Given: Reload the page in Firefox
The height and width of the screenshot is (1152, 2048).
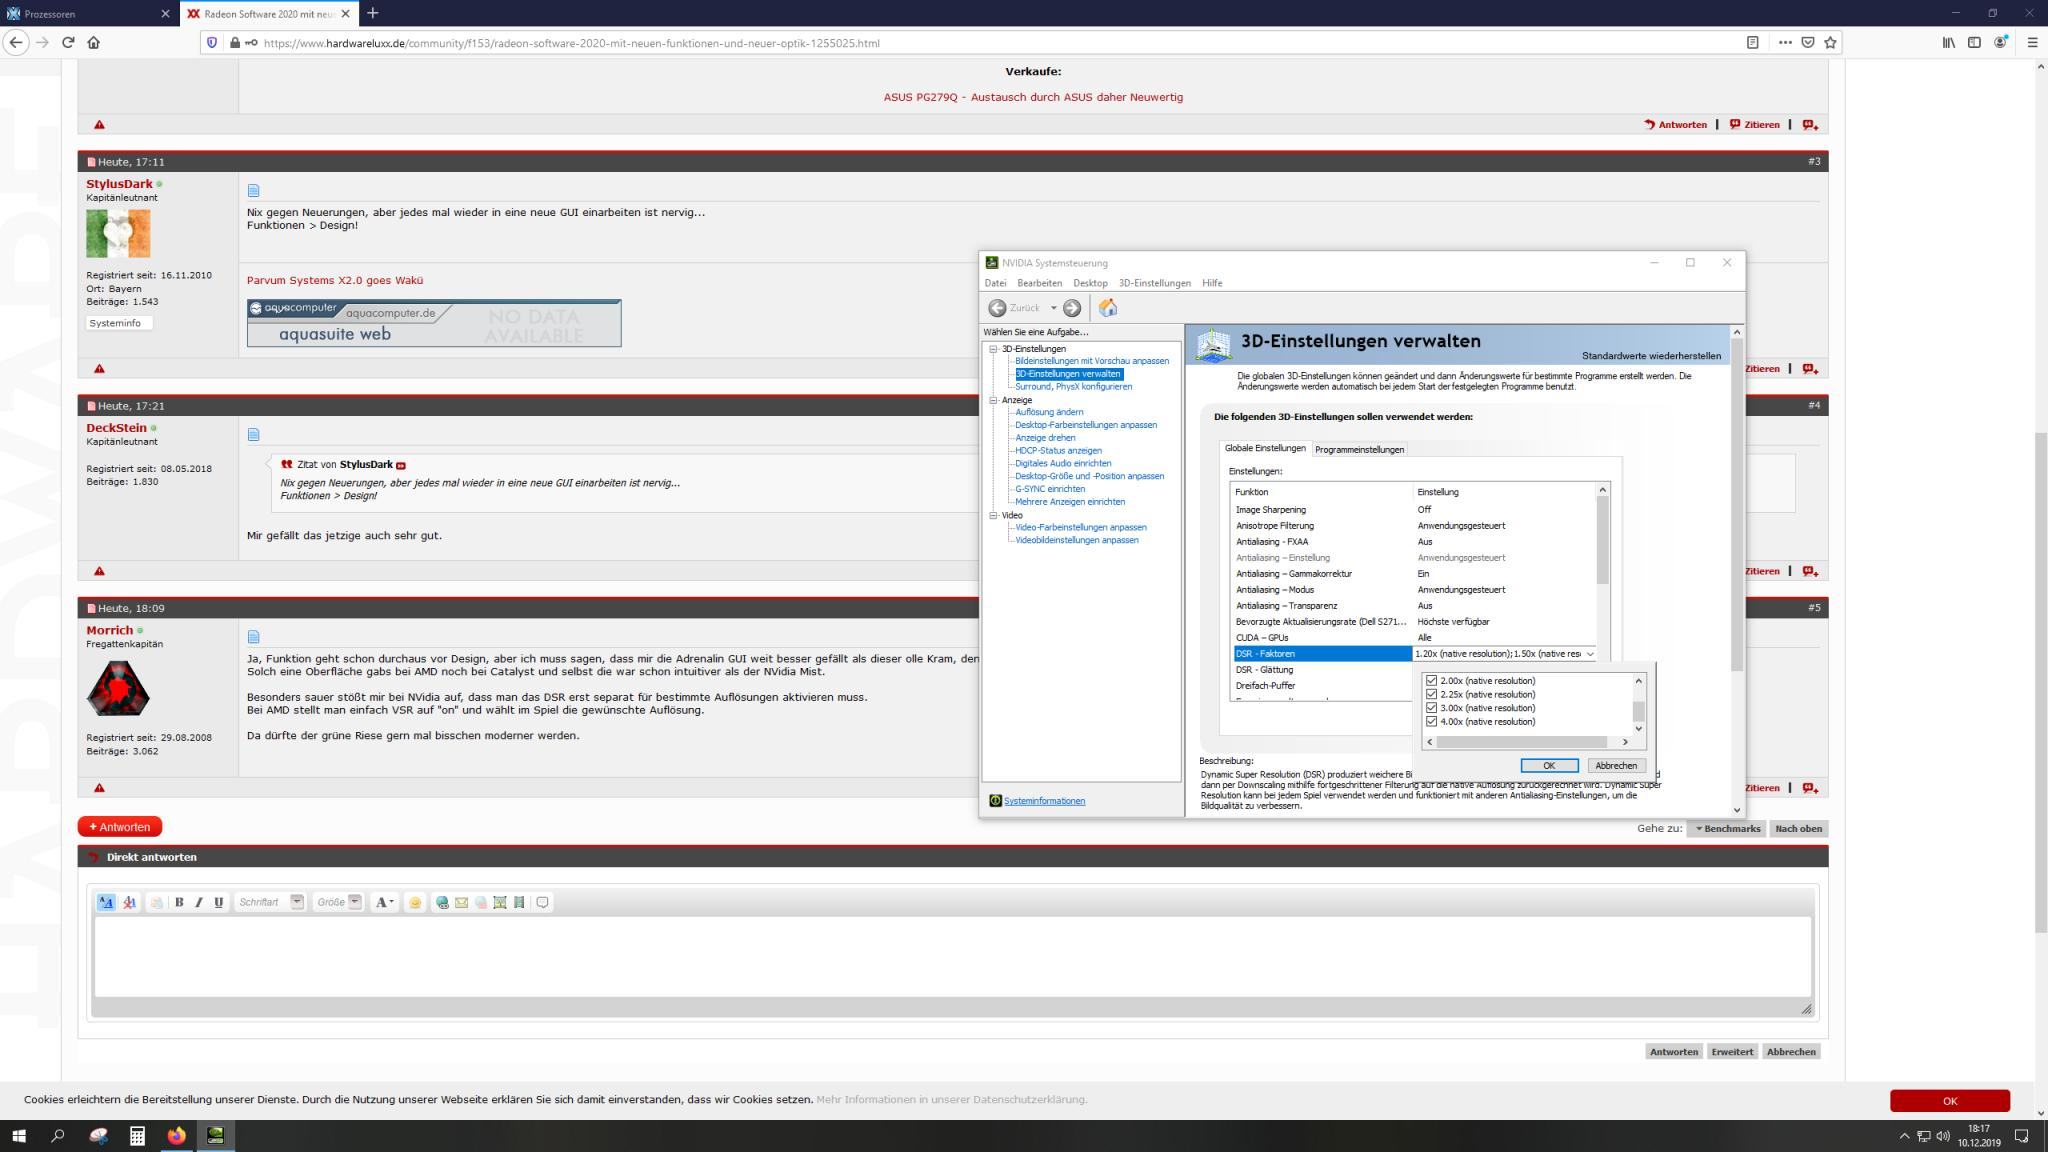Looking at the screenshot, I should point(68,42).
